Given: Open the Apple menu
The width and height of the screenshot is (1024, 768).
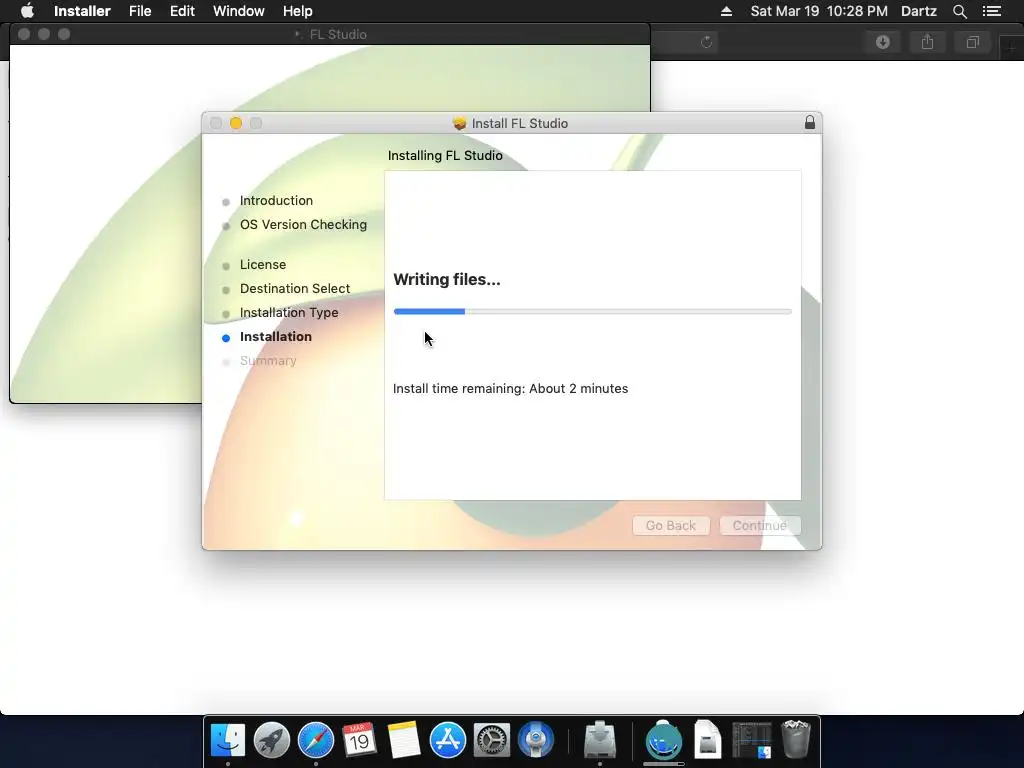Looking at the screenshot, I should pyautogui.click(x=27, y=11).
